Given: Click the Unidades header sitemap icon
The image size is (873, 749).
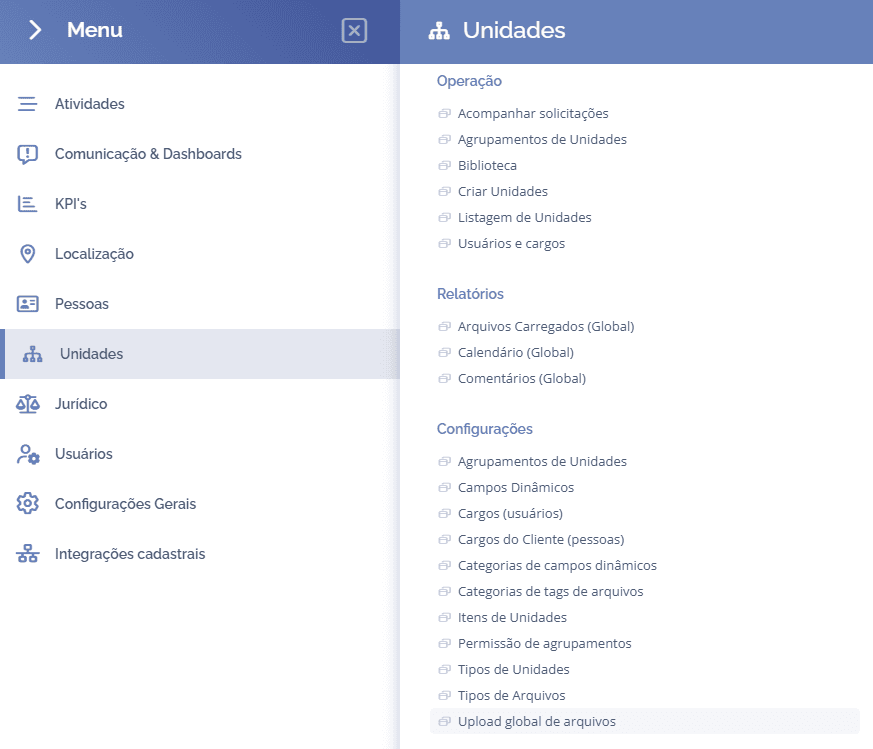Looking at the screenshot, I should pos(439,31).
